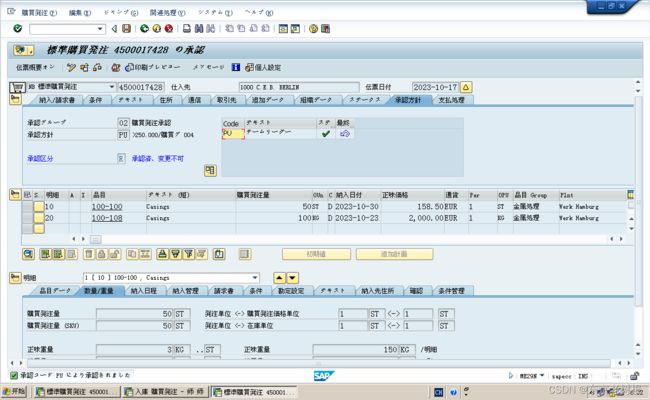The image size is (650, 400).
Task: Open the services-for-object dropdown in title bar
Action: pos(30,51)
